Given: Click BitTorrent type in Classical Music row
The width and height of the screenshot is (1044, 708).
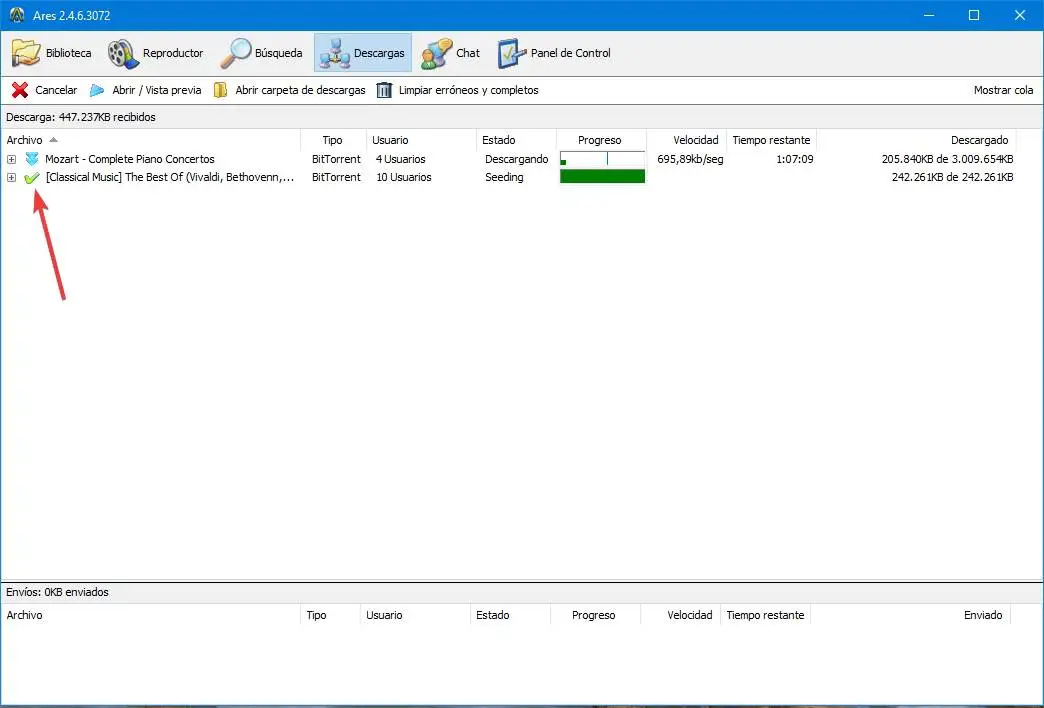Looking at the screenshot, I should 336,177.
